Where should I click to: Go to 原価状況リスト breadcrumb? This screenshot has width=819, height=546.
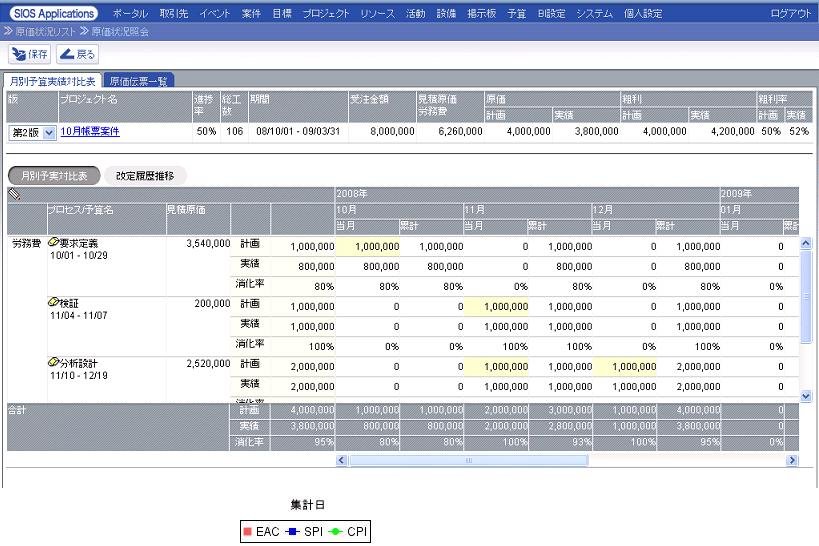coord(45,31)
